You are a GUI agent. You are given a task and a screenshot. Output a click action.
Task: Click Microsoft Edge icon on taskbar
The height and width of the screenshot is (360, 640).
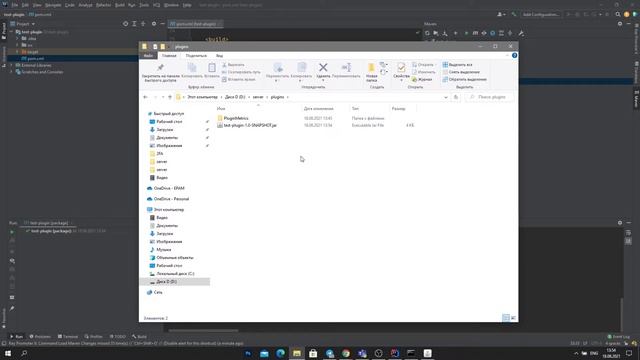tap(280, 353)
